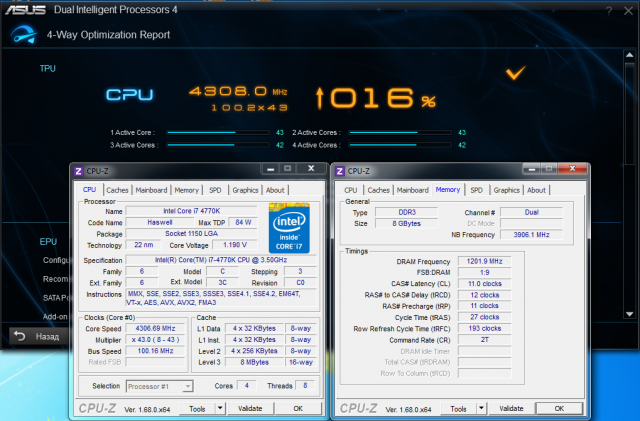Click the Intel Inside Core i7 logo
The width and height of the screenshot is (640, 421).
tap(289, 228)
